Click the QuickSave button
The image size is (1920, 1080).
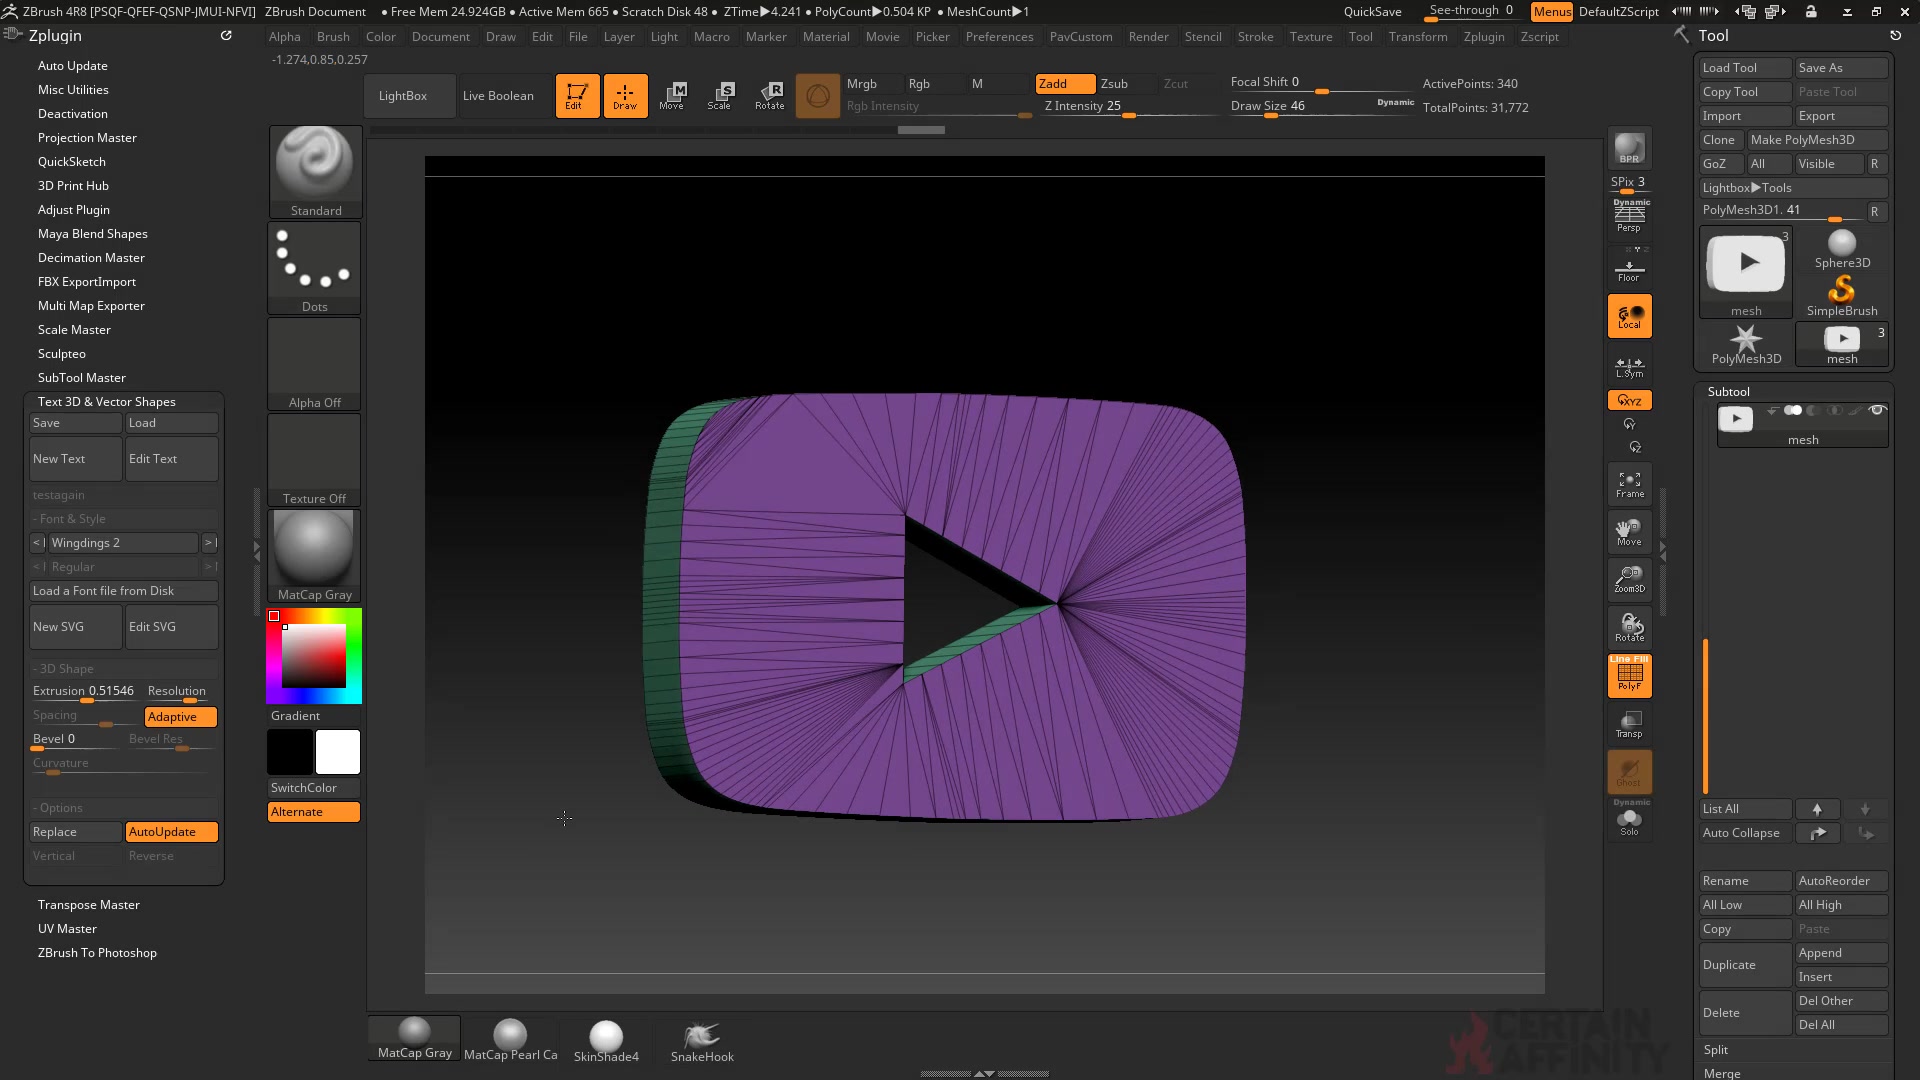[x=1372, y=12]
